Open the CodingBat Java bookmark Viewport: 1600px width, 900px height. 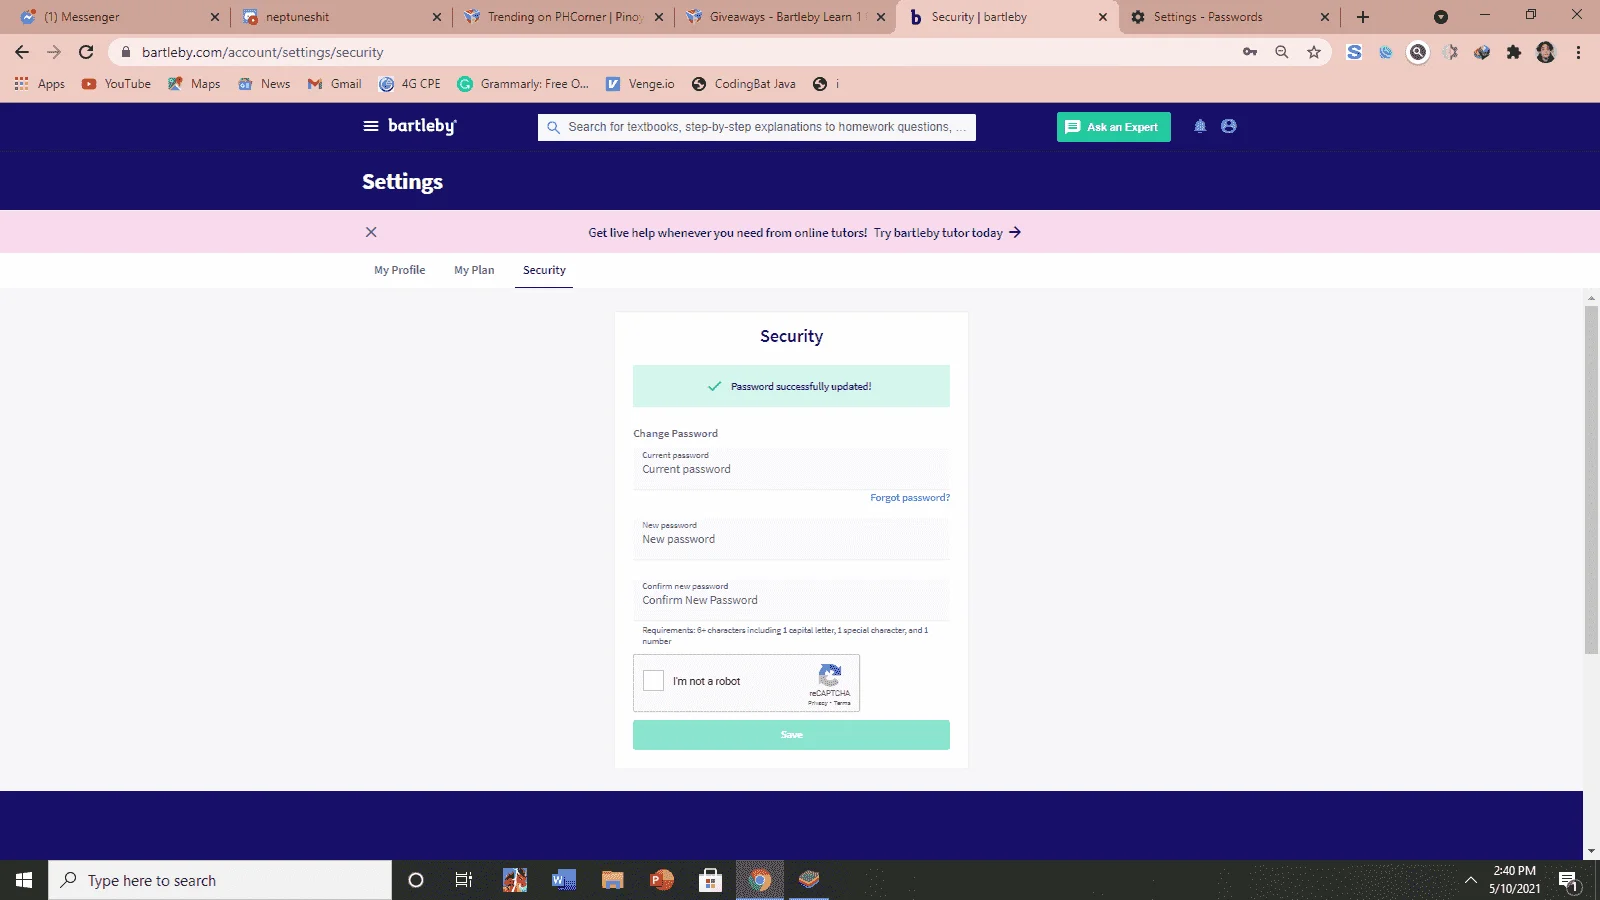point(744,84)
